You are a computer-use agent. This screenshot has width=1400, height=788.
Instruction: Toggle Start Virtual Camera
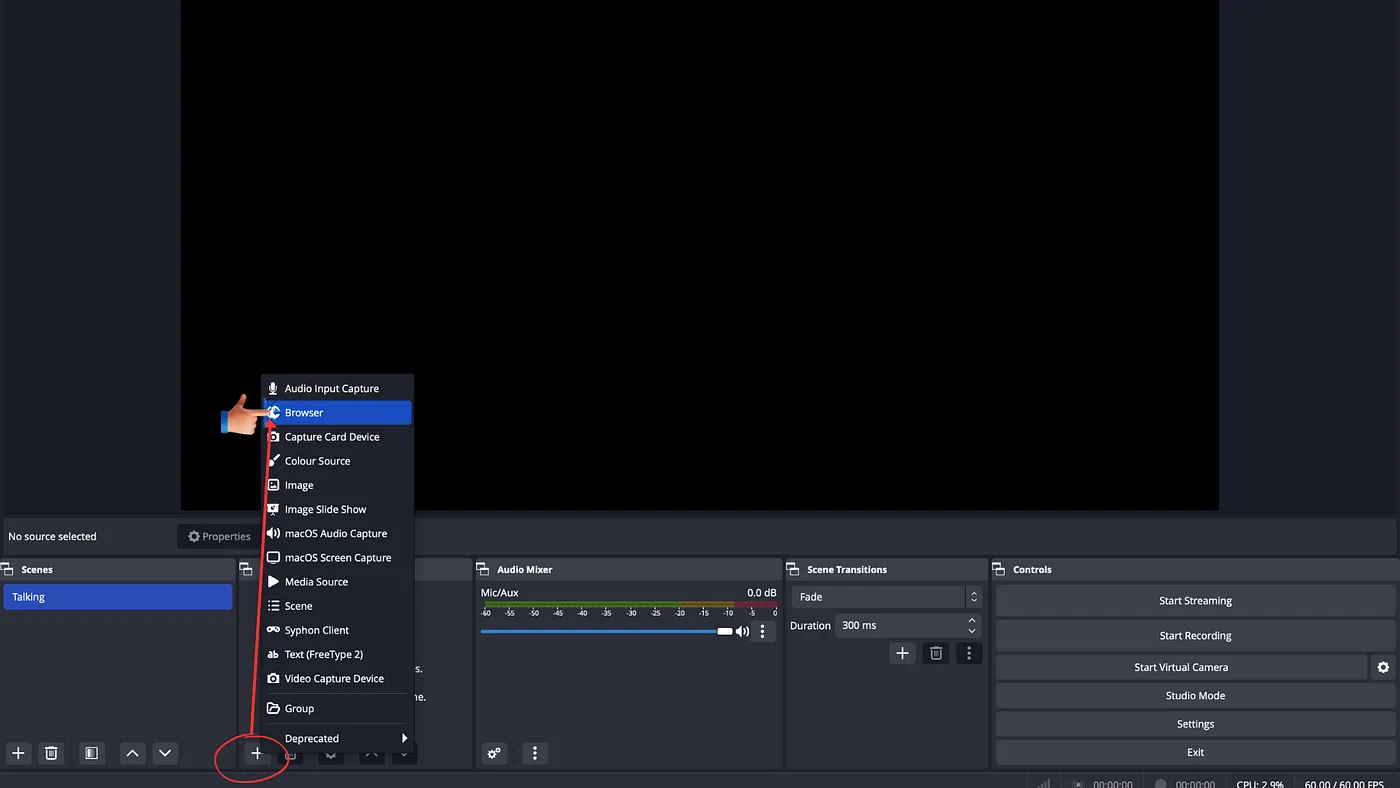tap(1181, 667)
